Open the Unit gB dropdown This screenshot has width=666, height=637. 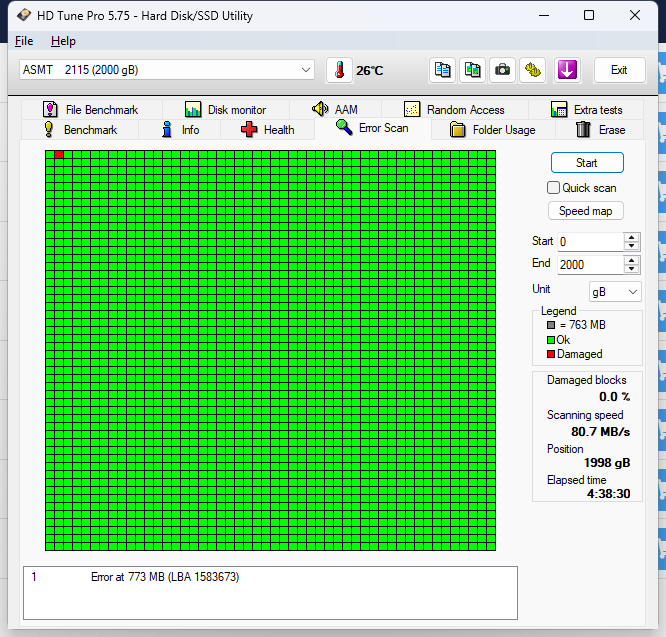(x=615, y=292)
